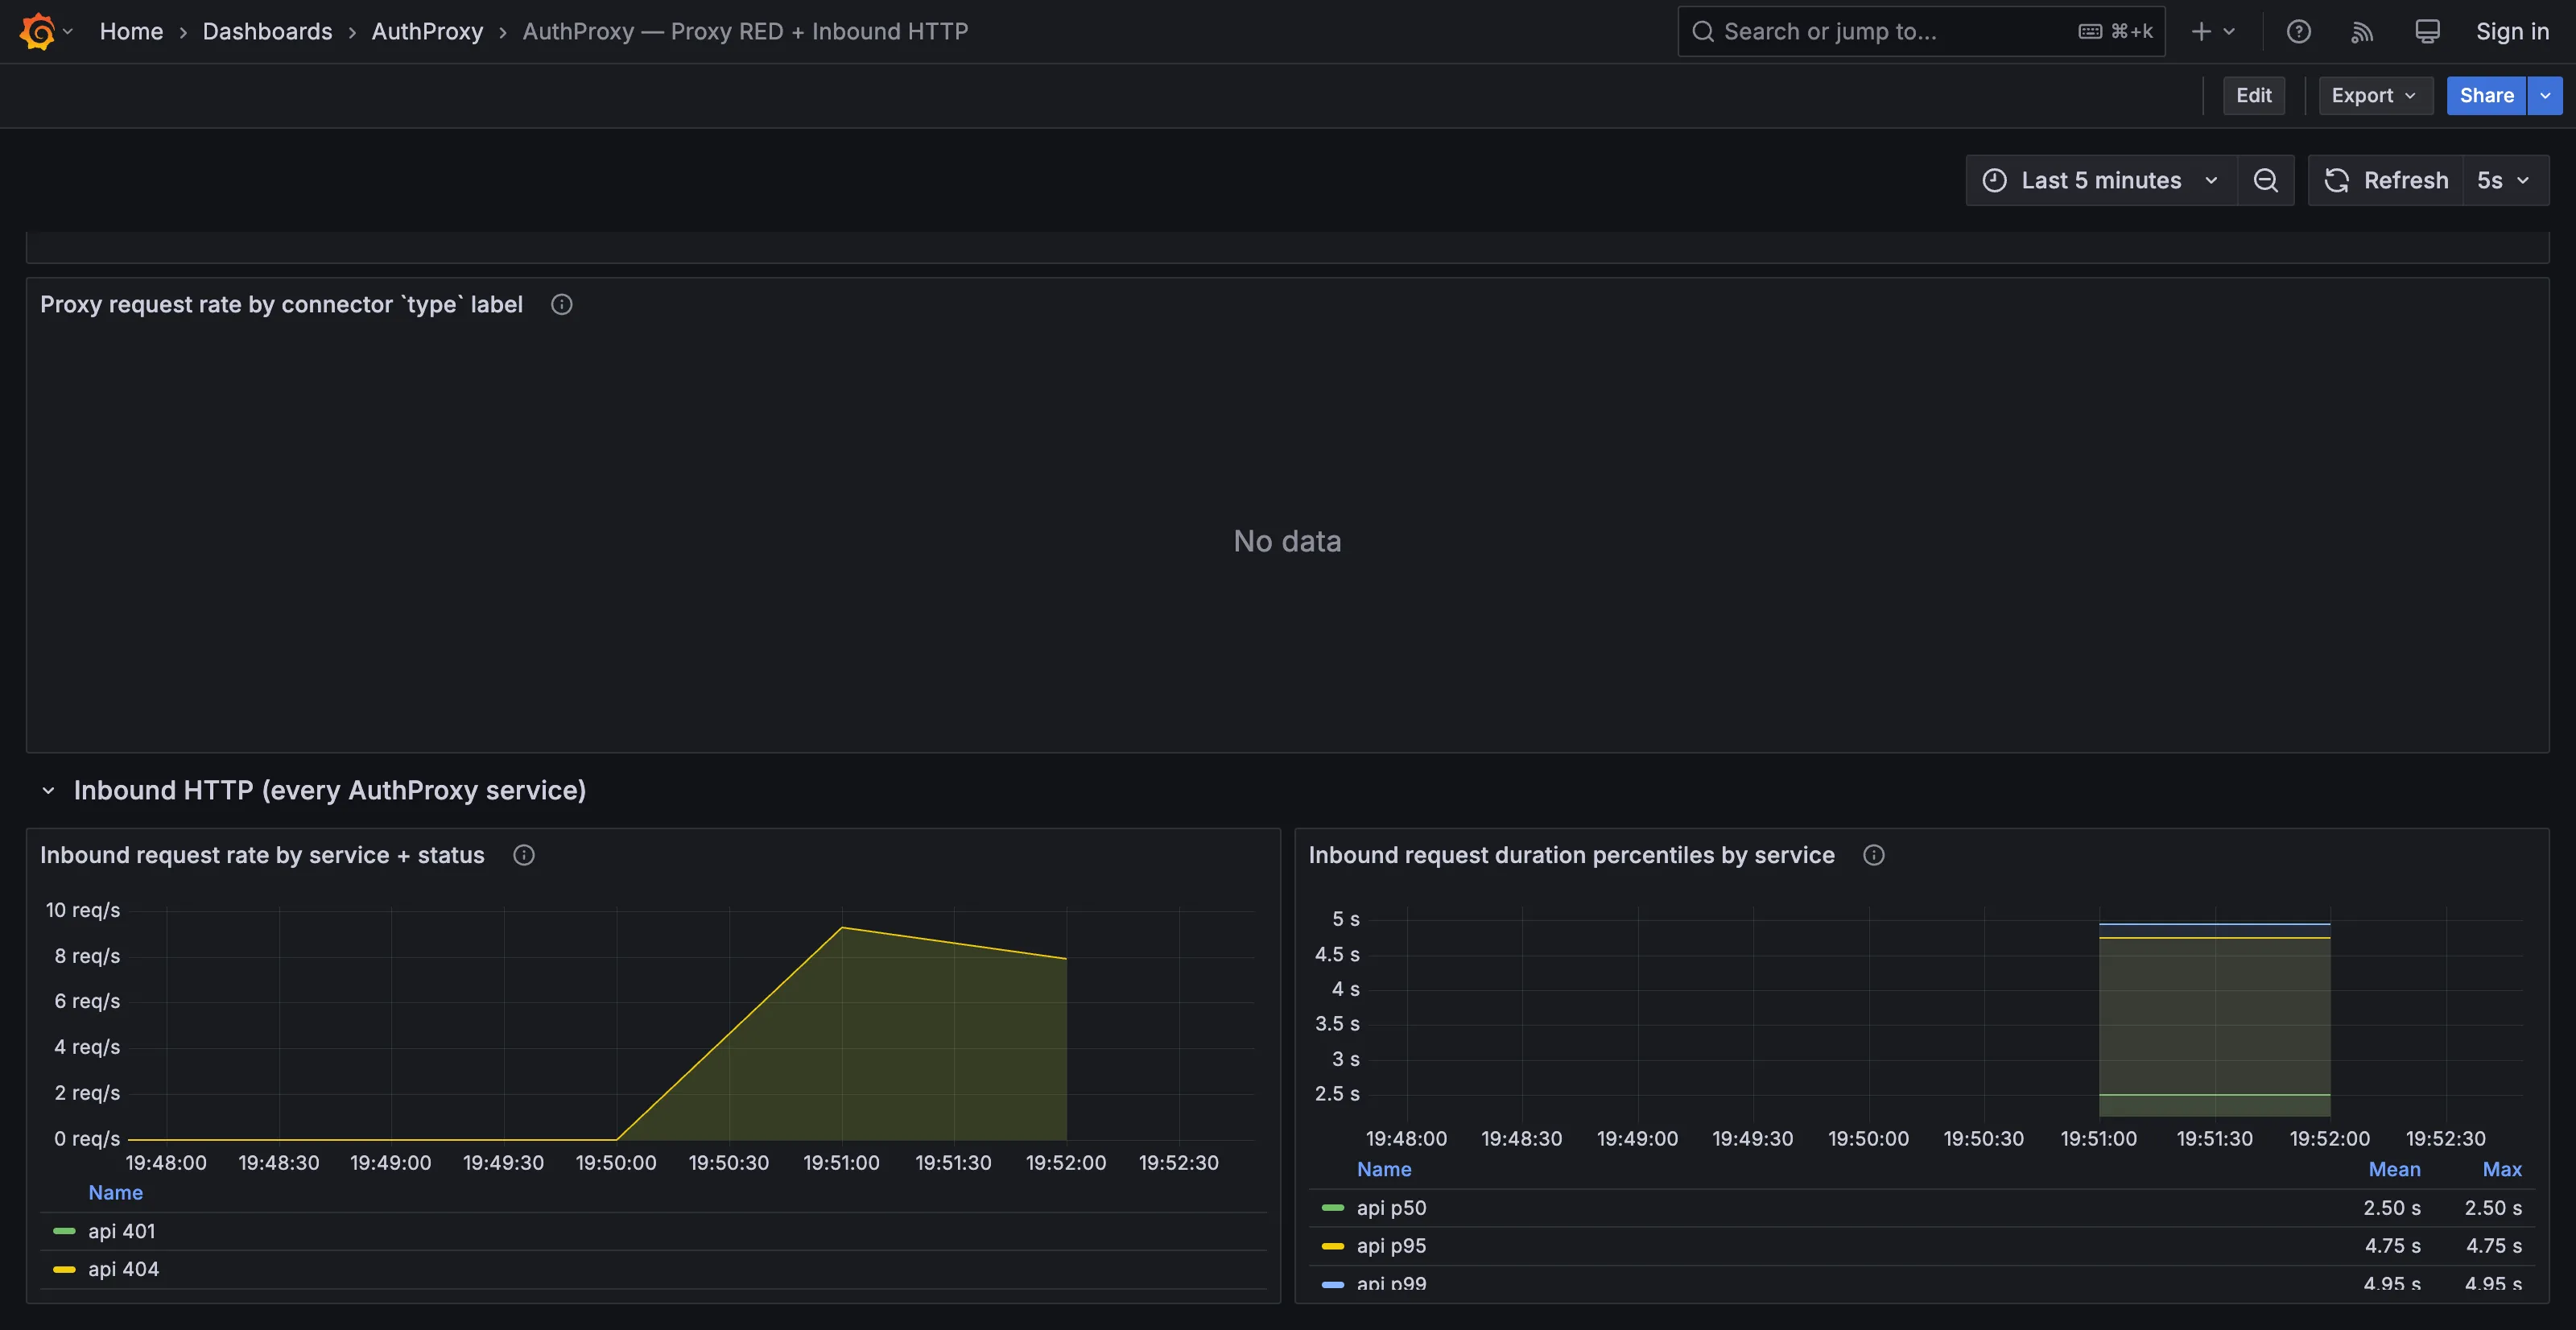Click the monitor kiosk mode icon
The width and height of the screenshot is (2576, 1330).
point(2427,31)
